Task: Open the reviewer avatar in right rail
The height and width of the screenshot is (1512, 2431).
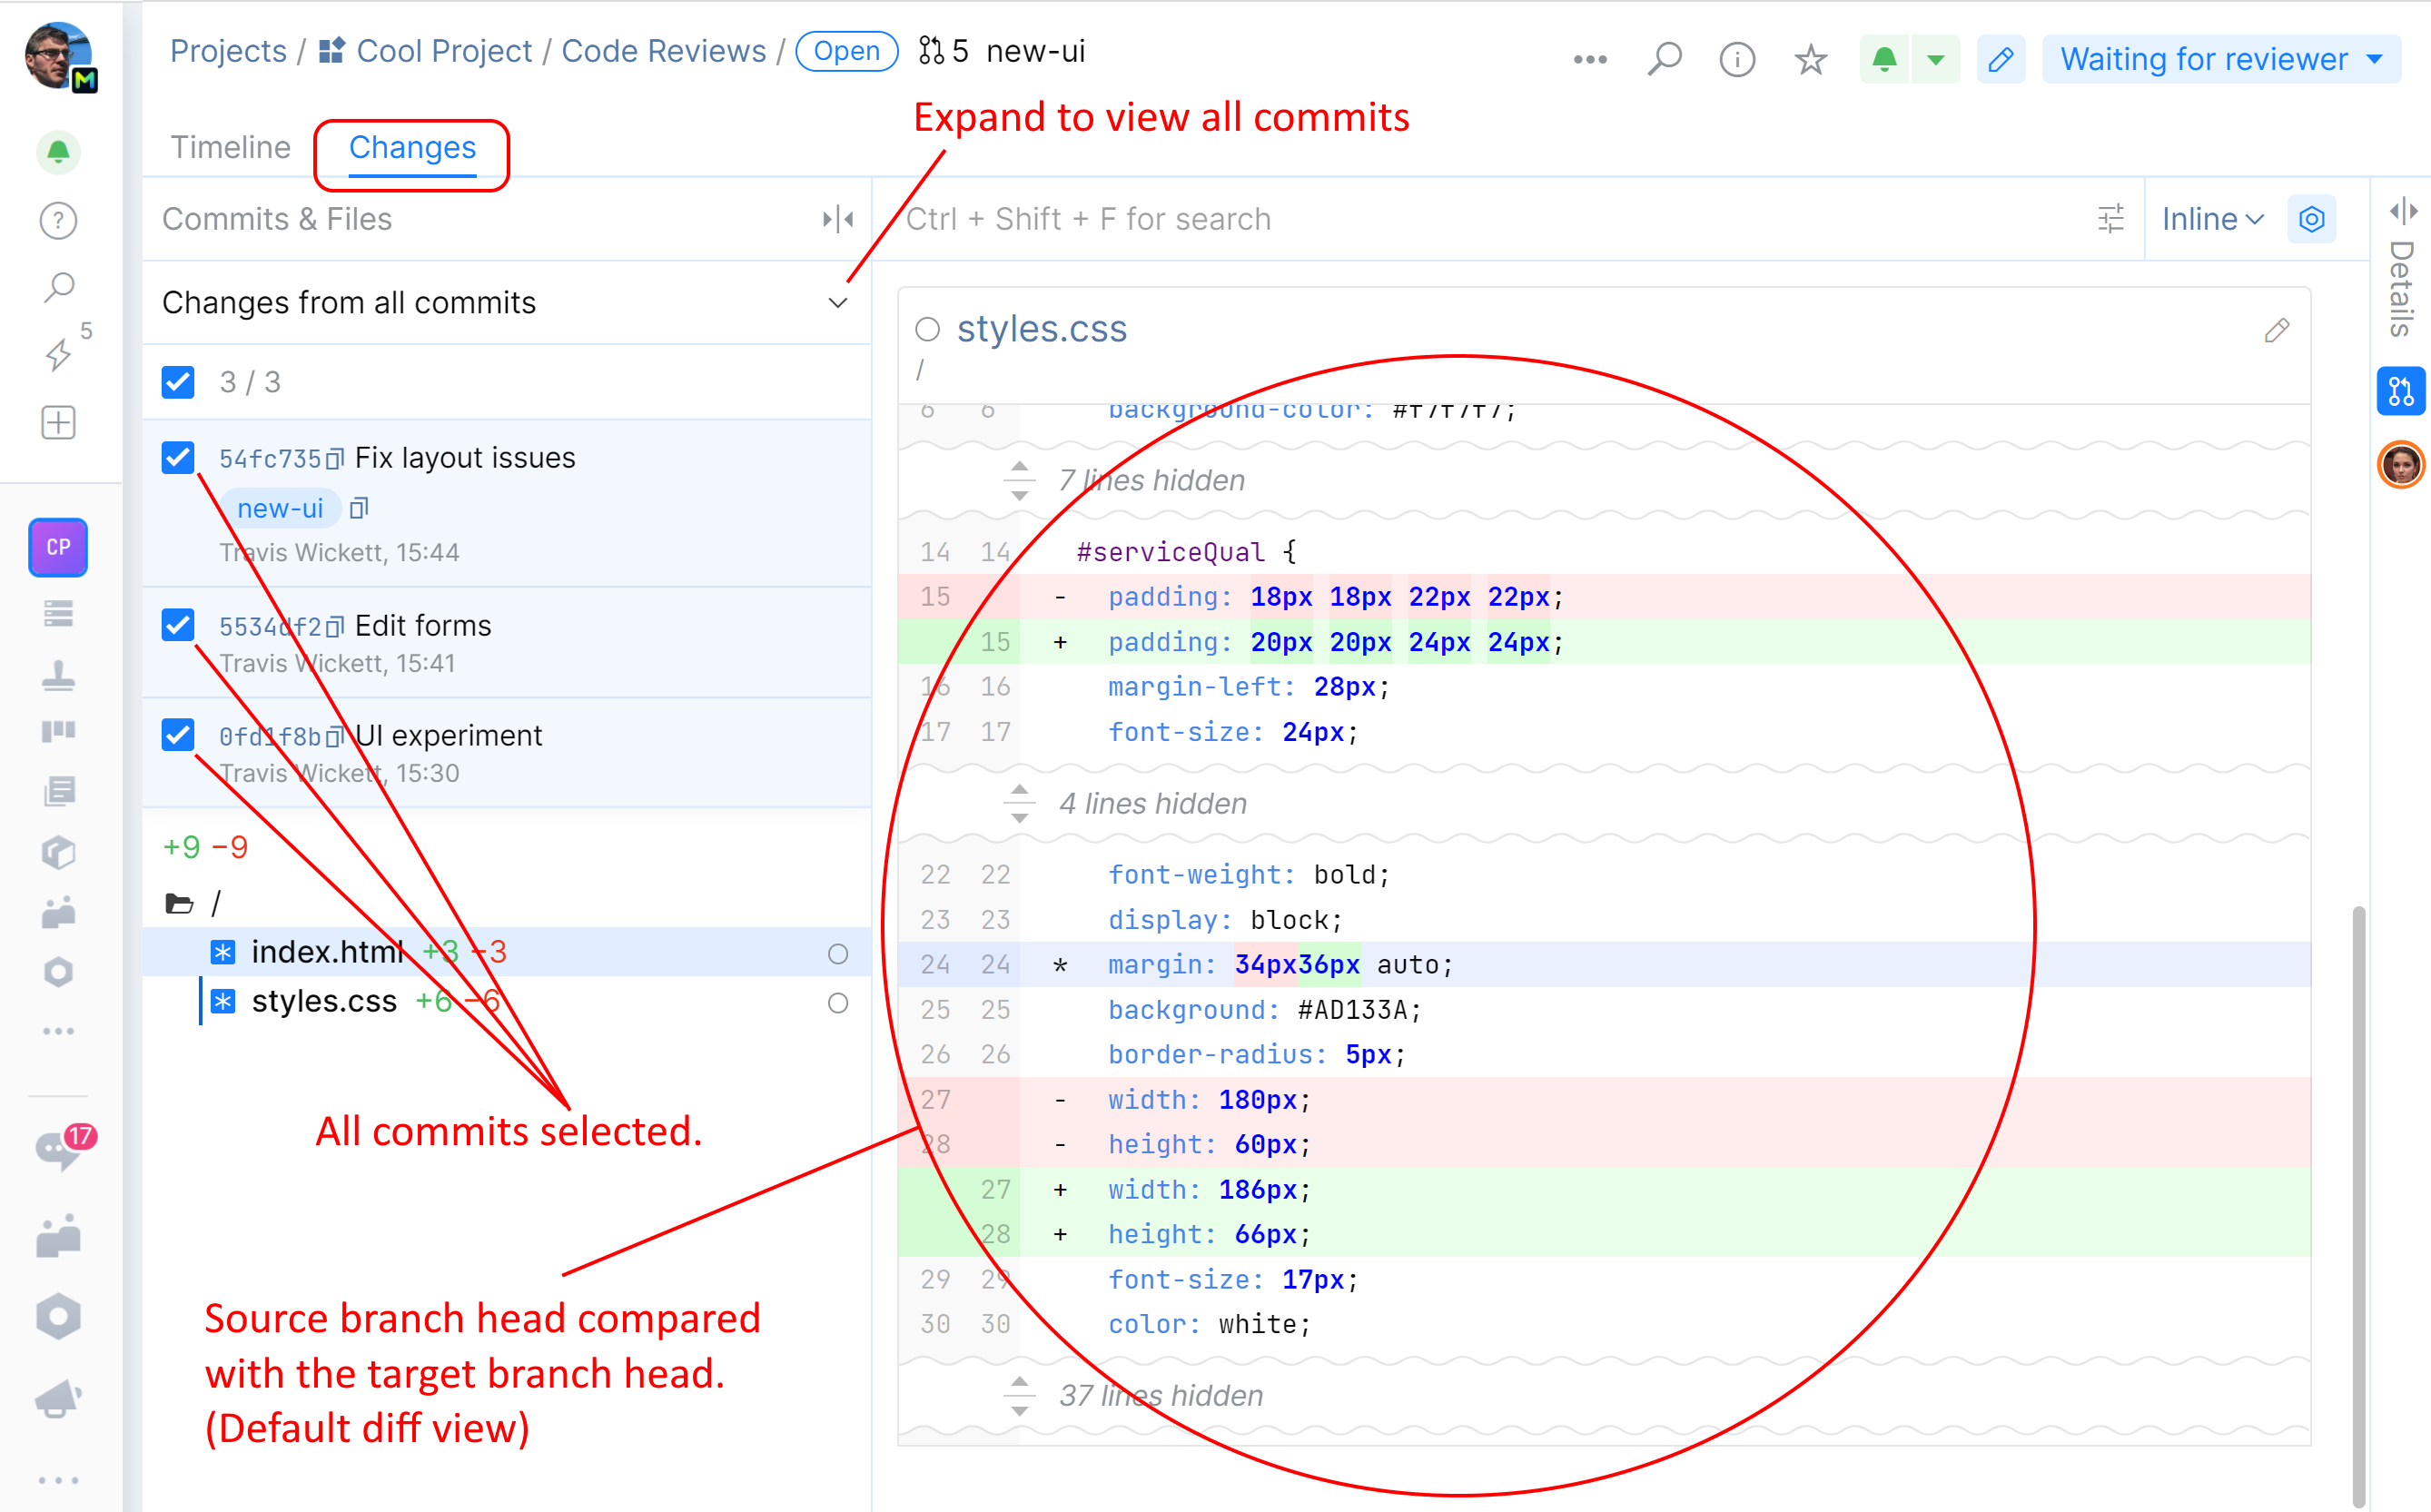Action: pos(2401,465)
